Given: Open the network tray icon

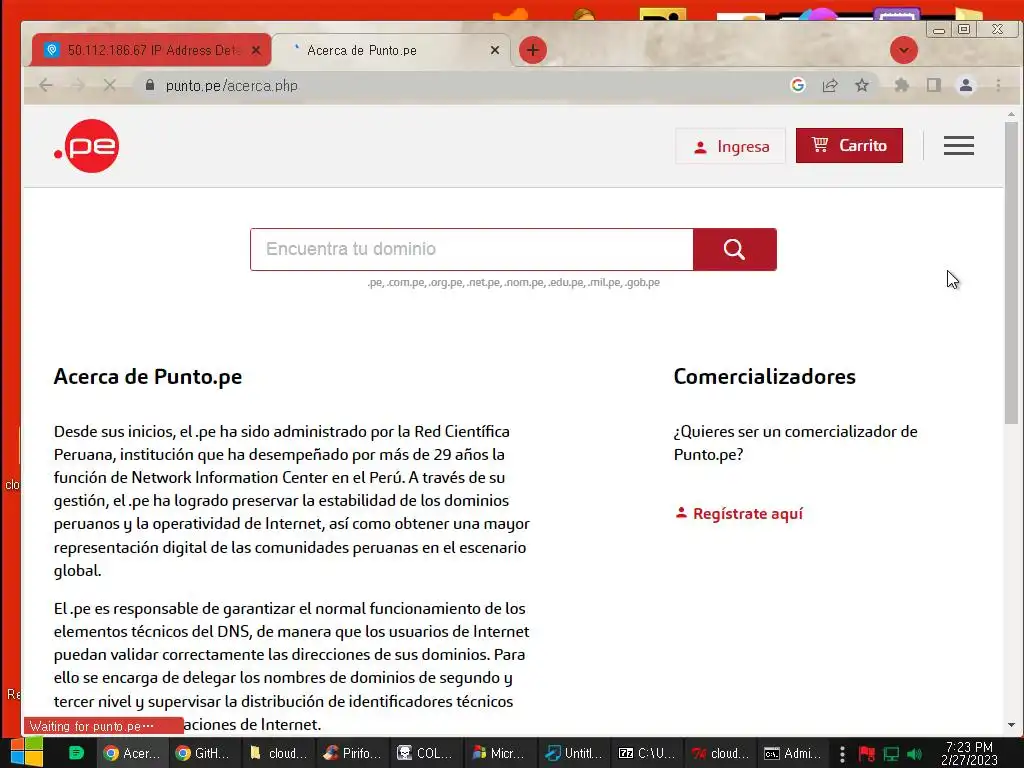Looking at the screenshot, I should coord(891,754).
